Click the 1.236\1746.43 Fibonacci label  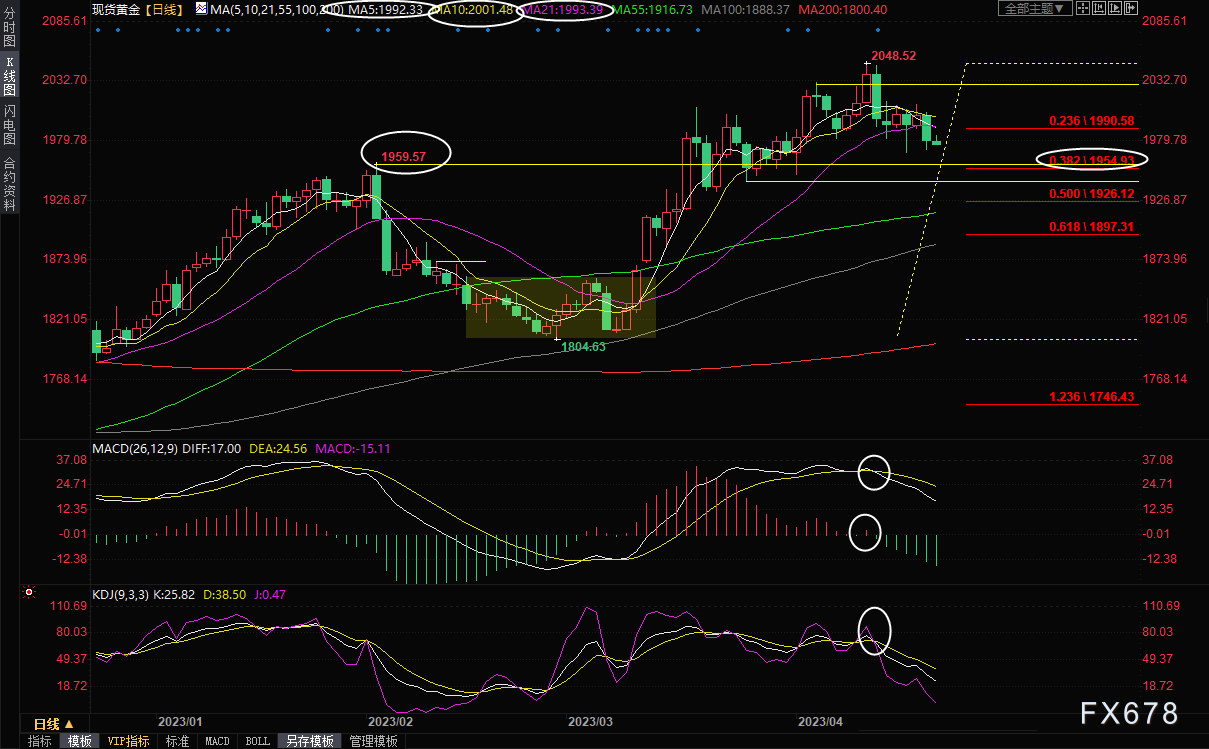tap(1091, 397)
